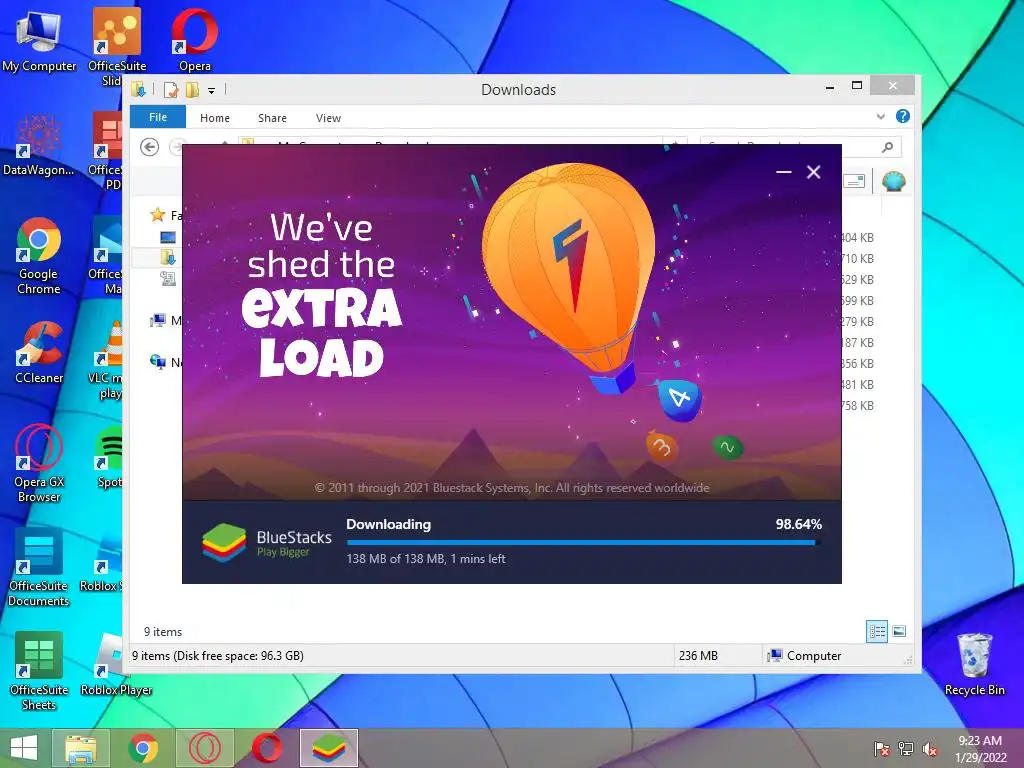
Task: Click the Downloads folder title bar icon
Action: coord(138,89)
